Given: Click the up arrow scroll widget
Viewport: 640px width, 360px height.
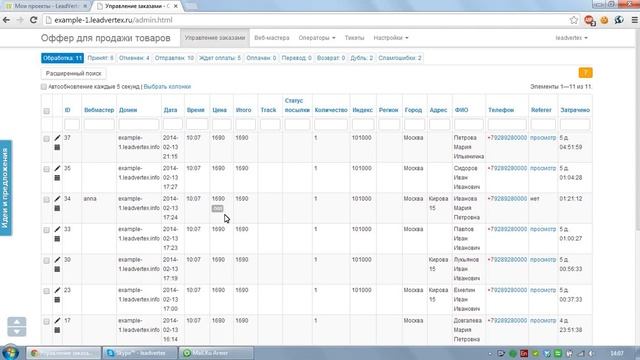Looking at the screenshot, I should (17, 322).
